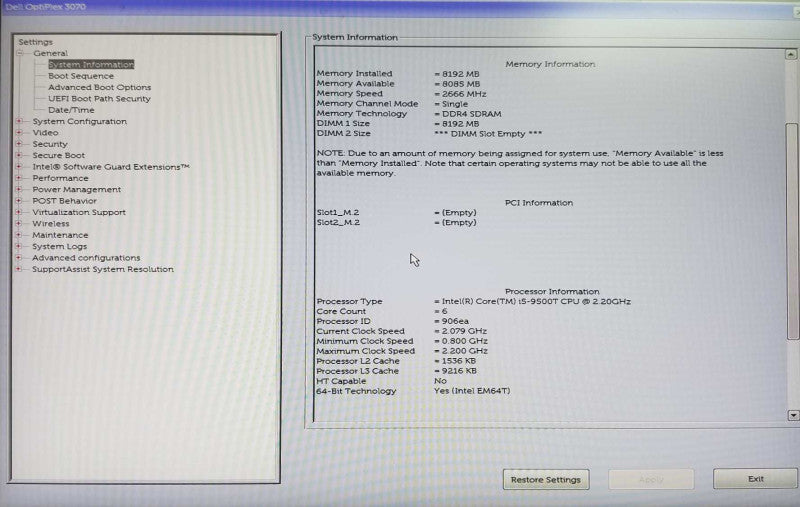Expand the Video tree node

pos(19,133)
